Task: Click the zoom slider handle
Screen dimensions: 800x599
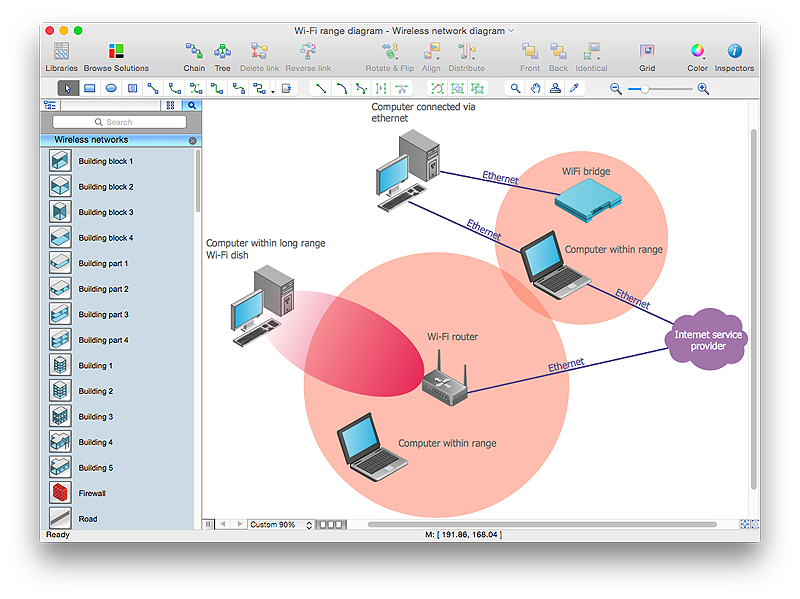Action: [645, 89]
